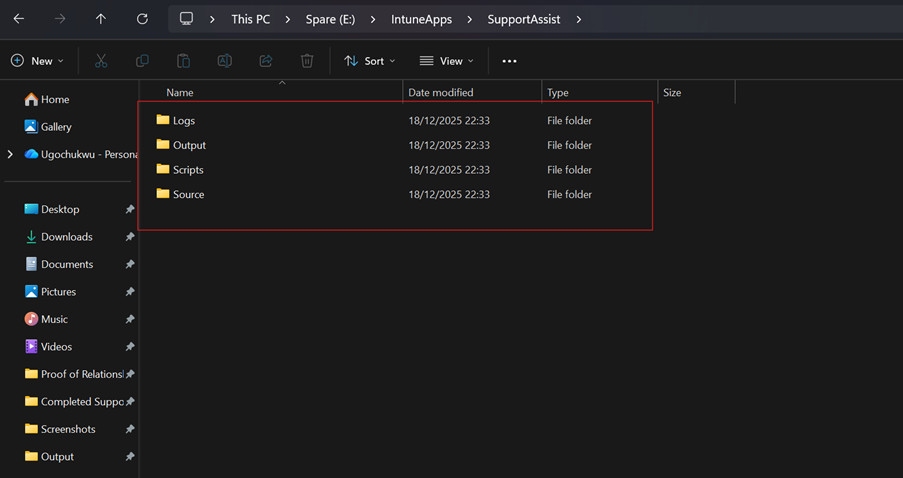Expand chevron after IntuneApps
Viewport: 903px width, 478px height.
tap(470, 20)
